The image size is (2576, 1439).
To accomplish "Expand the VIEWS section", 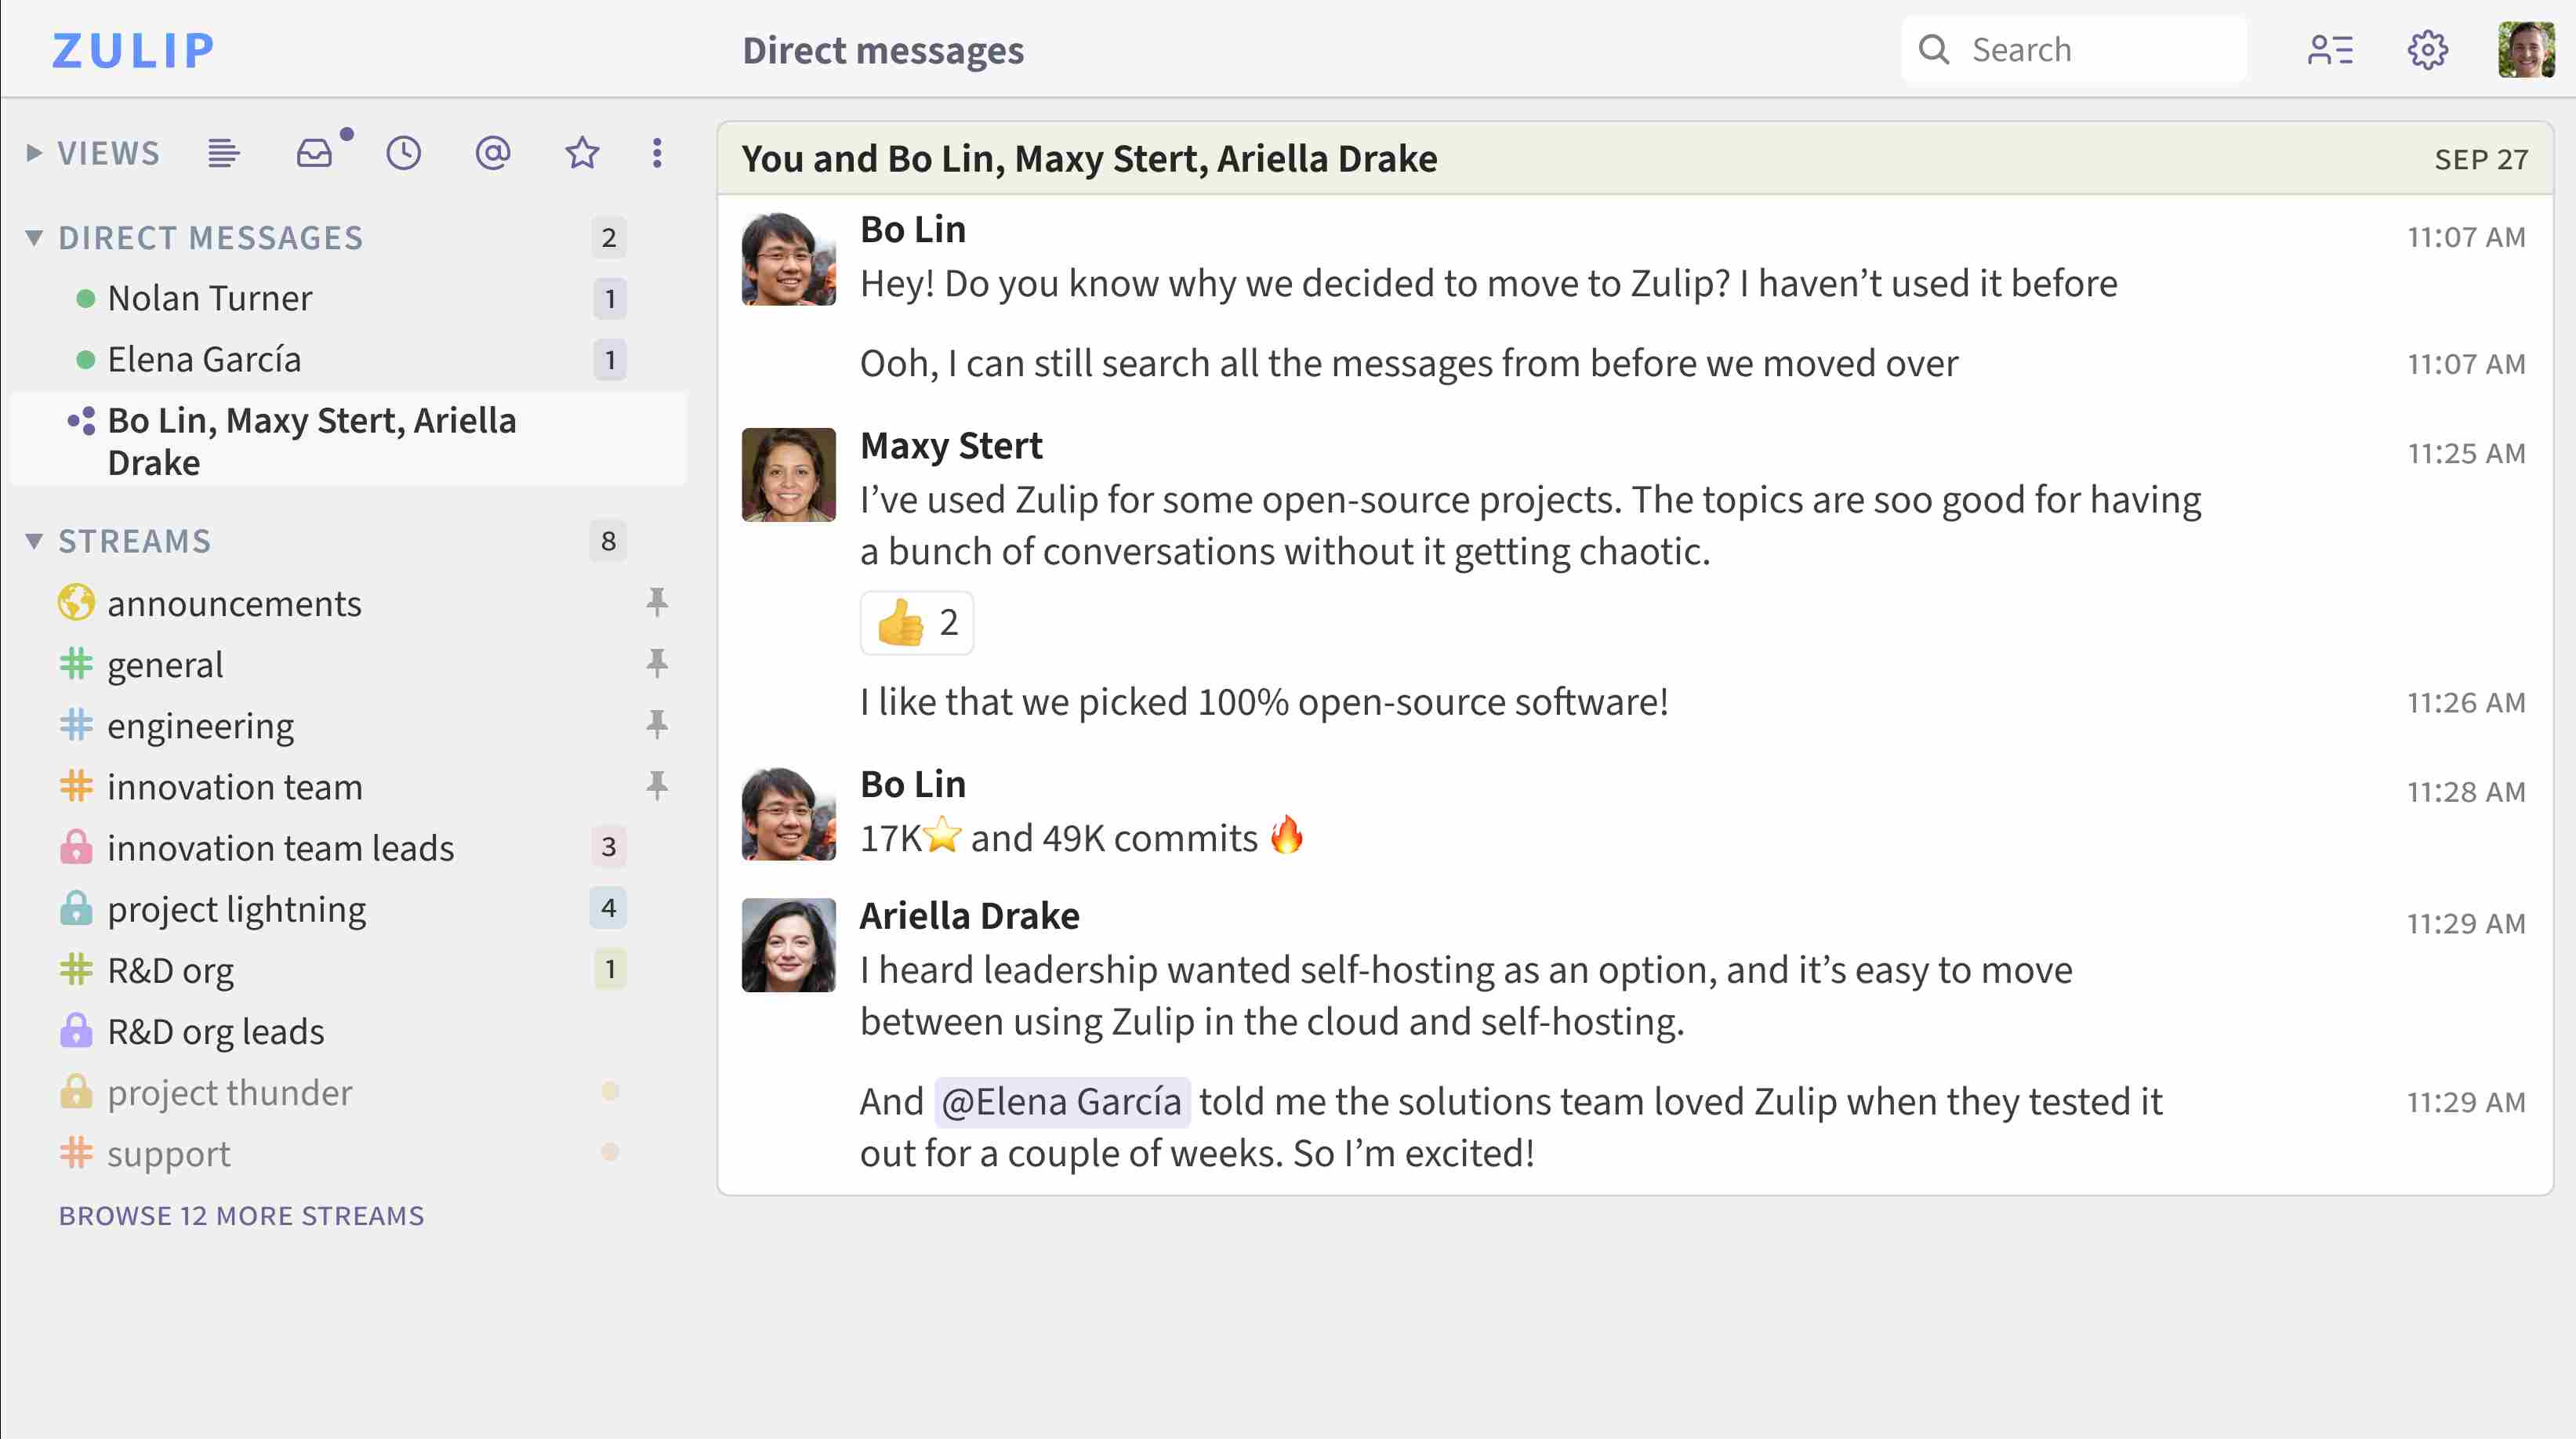I will pyautogui.click(x=33, y=152).
